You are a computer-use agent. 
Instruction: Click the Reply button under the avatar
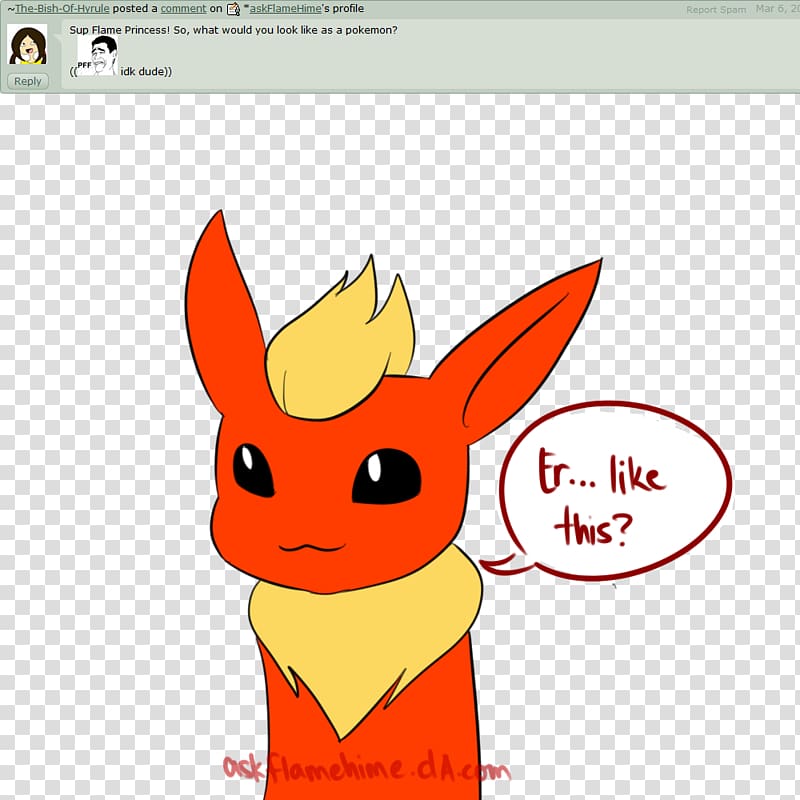[x=28, y=81]
